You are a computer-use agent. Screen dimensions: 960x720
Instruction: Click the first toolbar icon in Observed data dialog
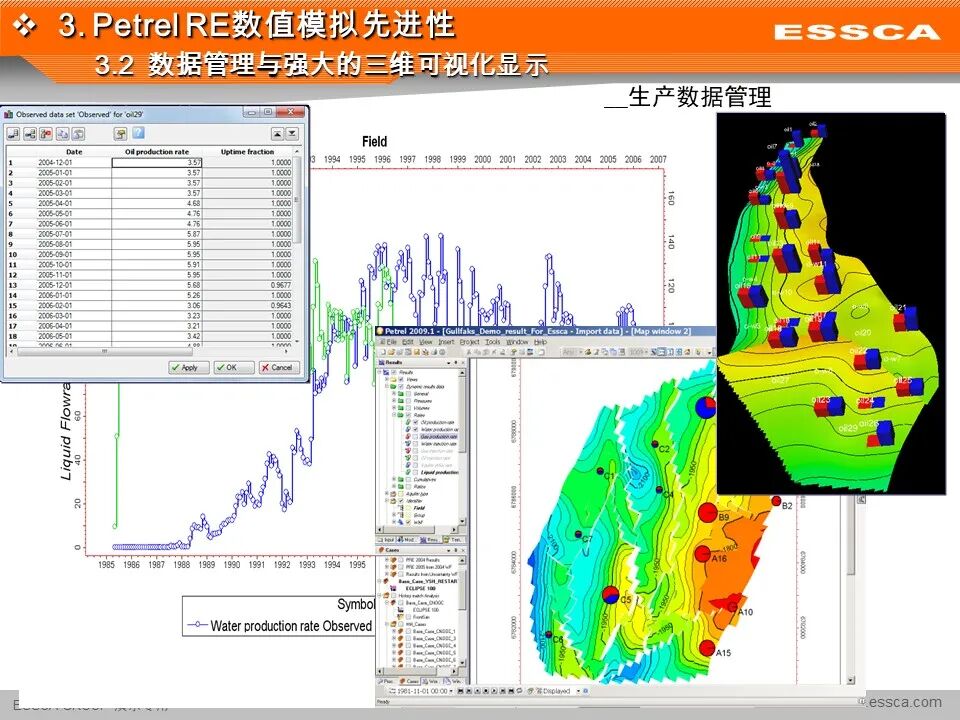coord(13,133)
